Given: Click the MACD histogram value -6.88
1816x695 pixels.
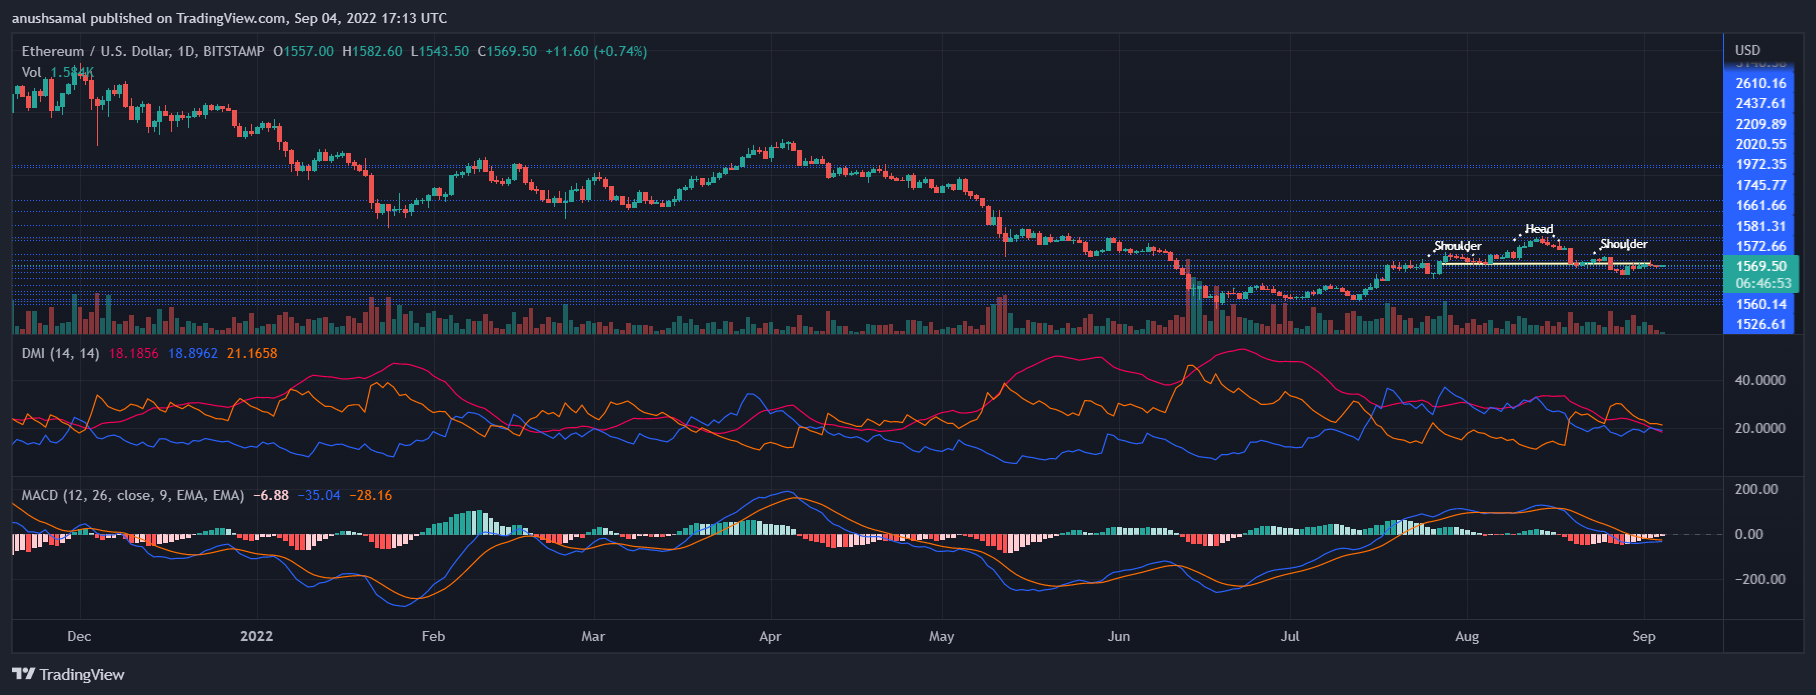Looking at the screenshot, I should pos(271,495).
